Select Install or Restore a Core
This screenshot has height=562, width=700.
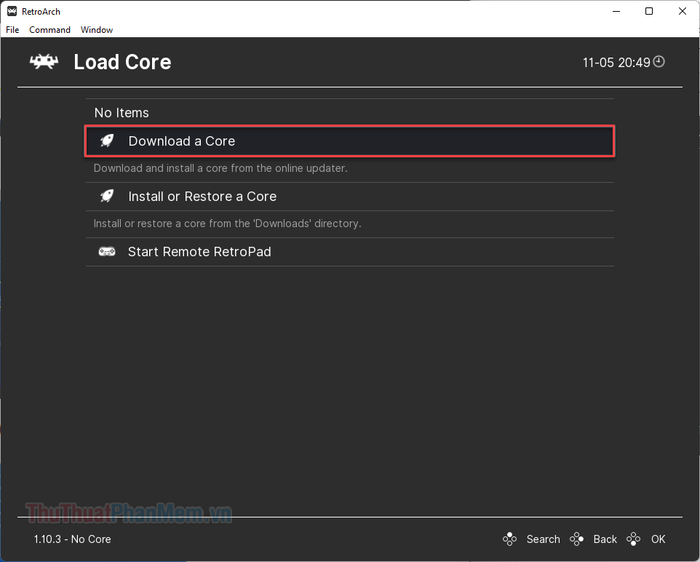pyautogui.click(x=350, y=196)
